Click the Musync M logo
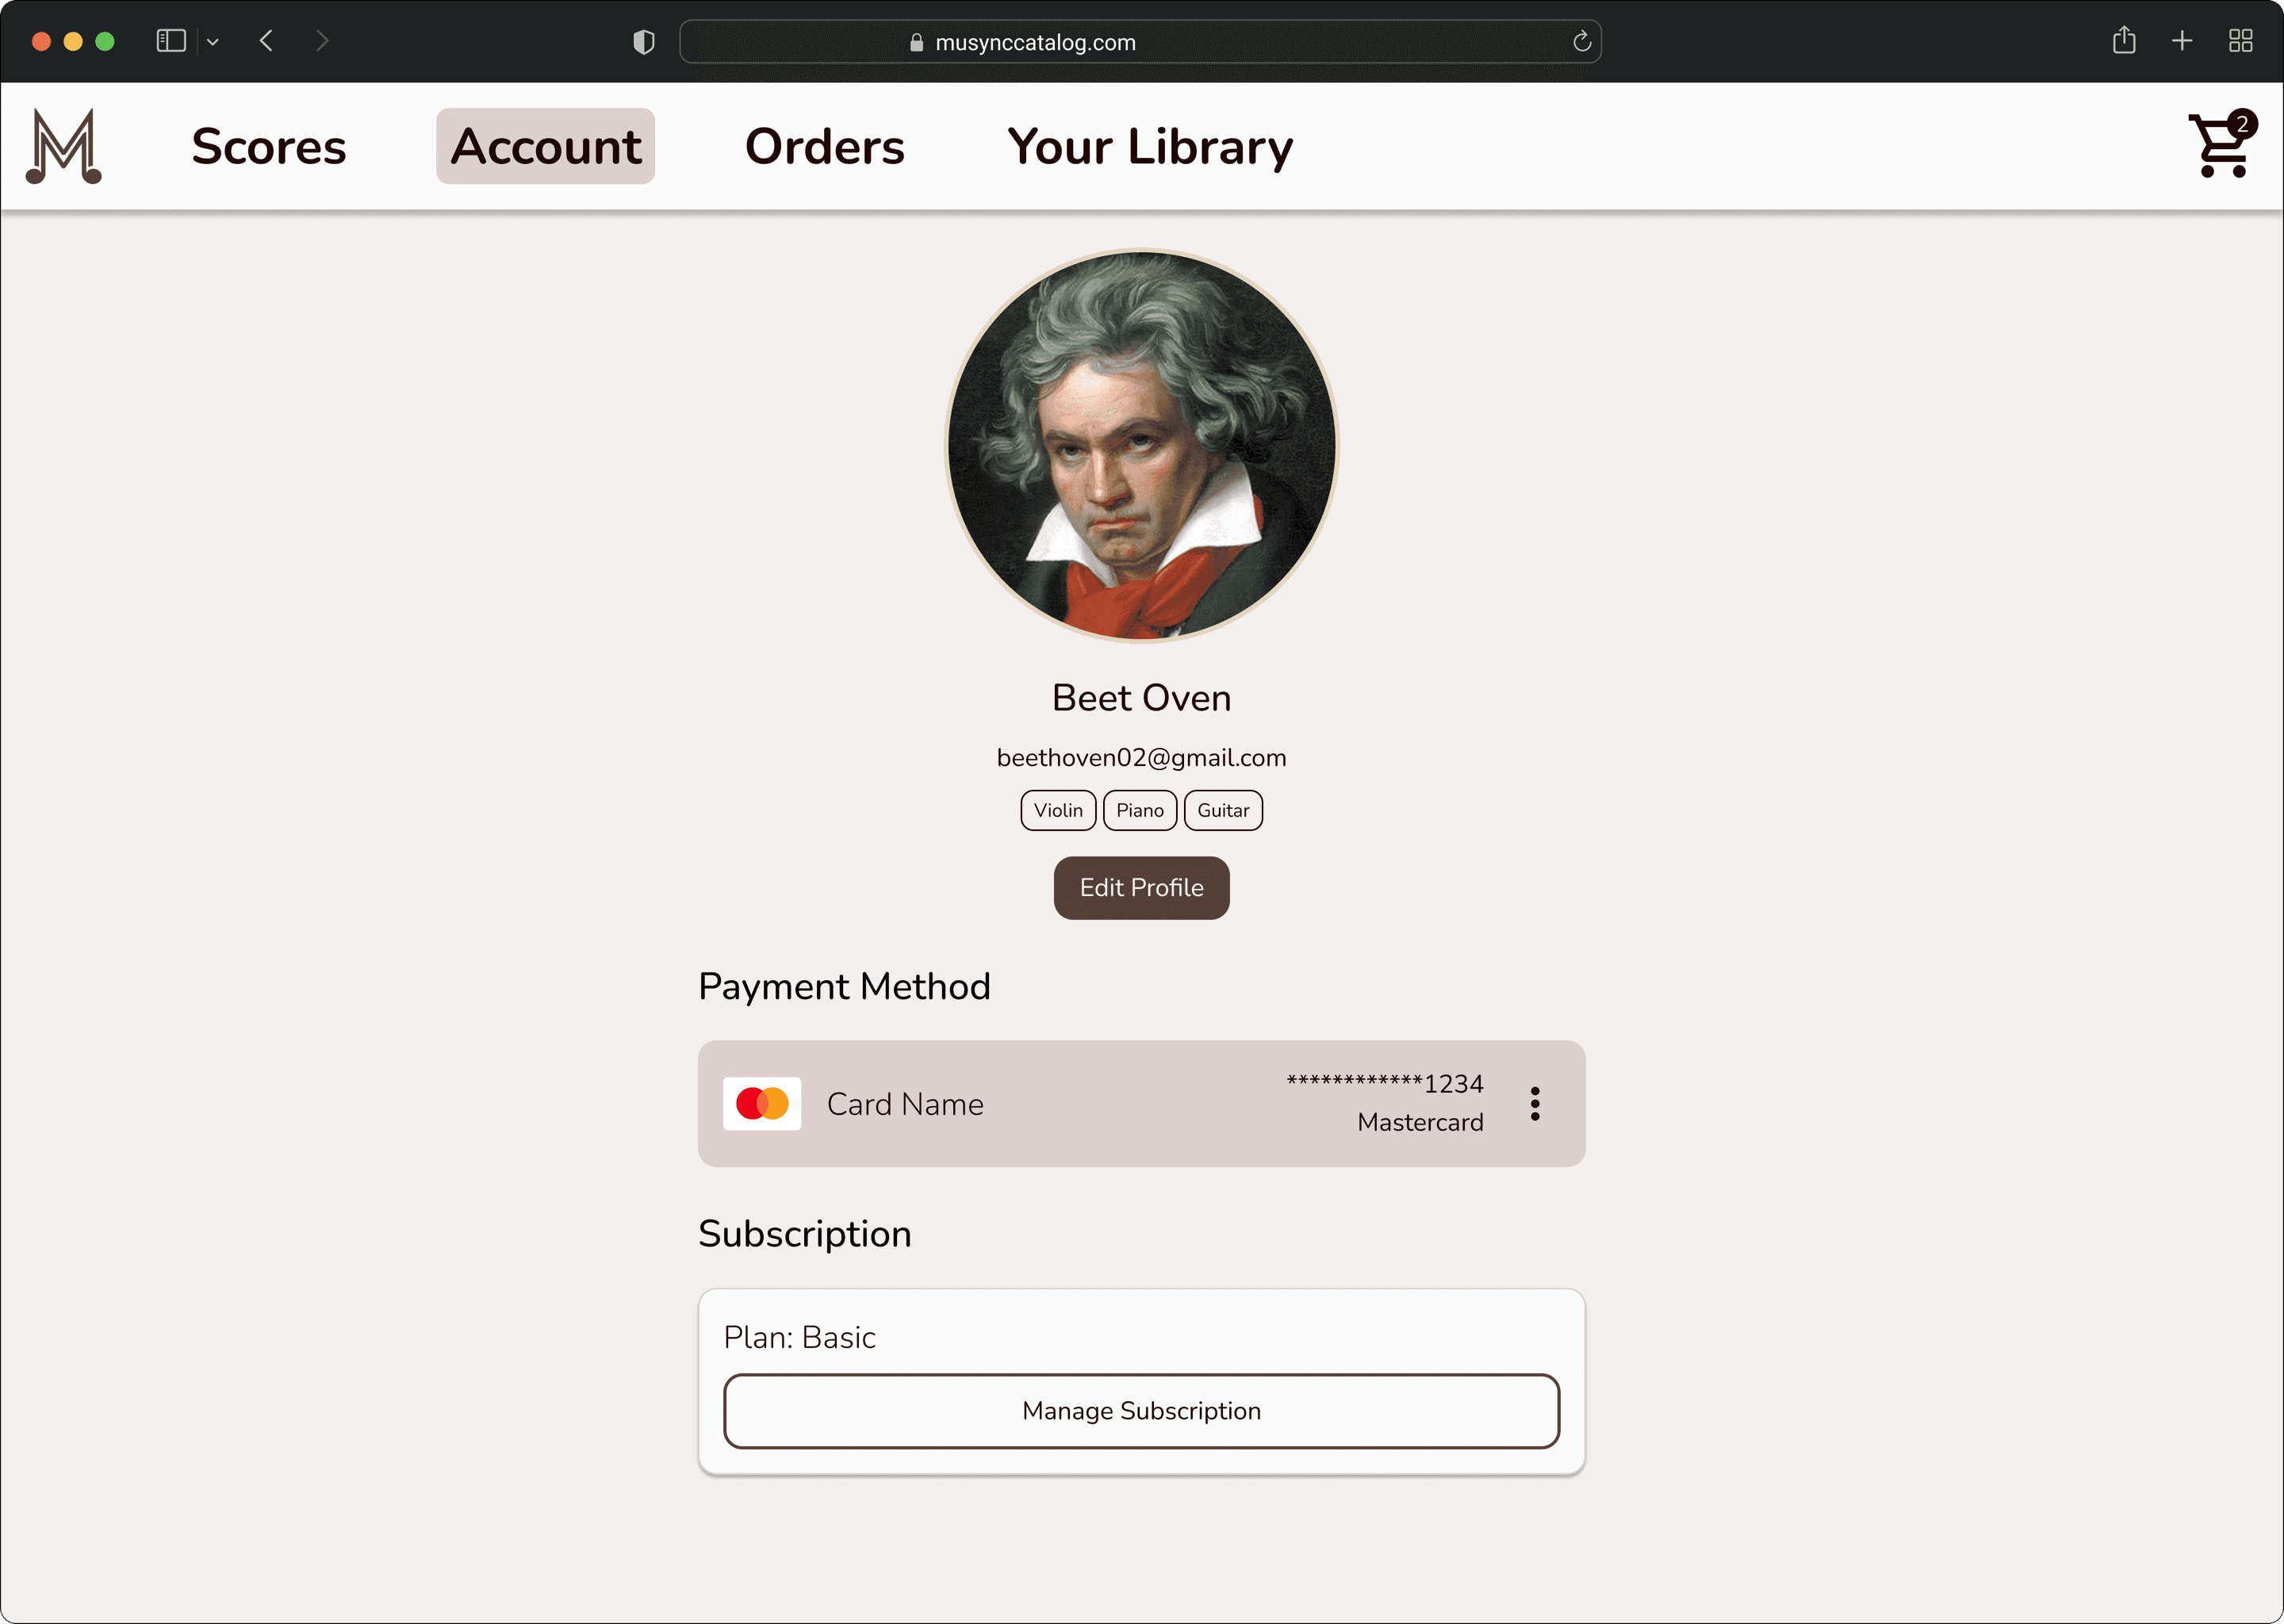This screenshot has width=2284, height=1624. (x=64, y=146)
